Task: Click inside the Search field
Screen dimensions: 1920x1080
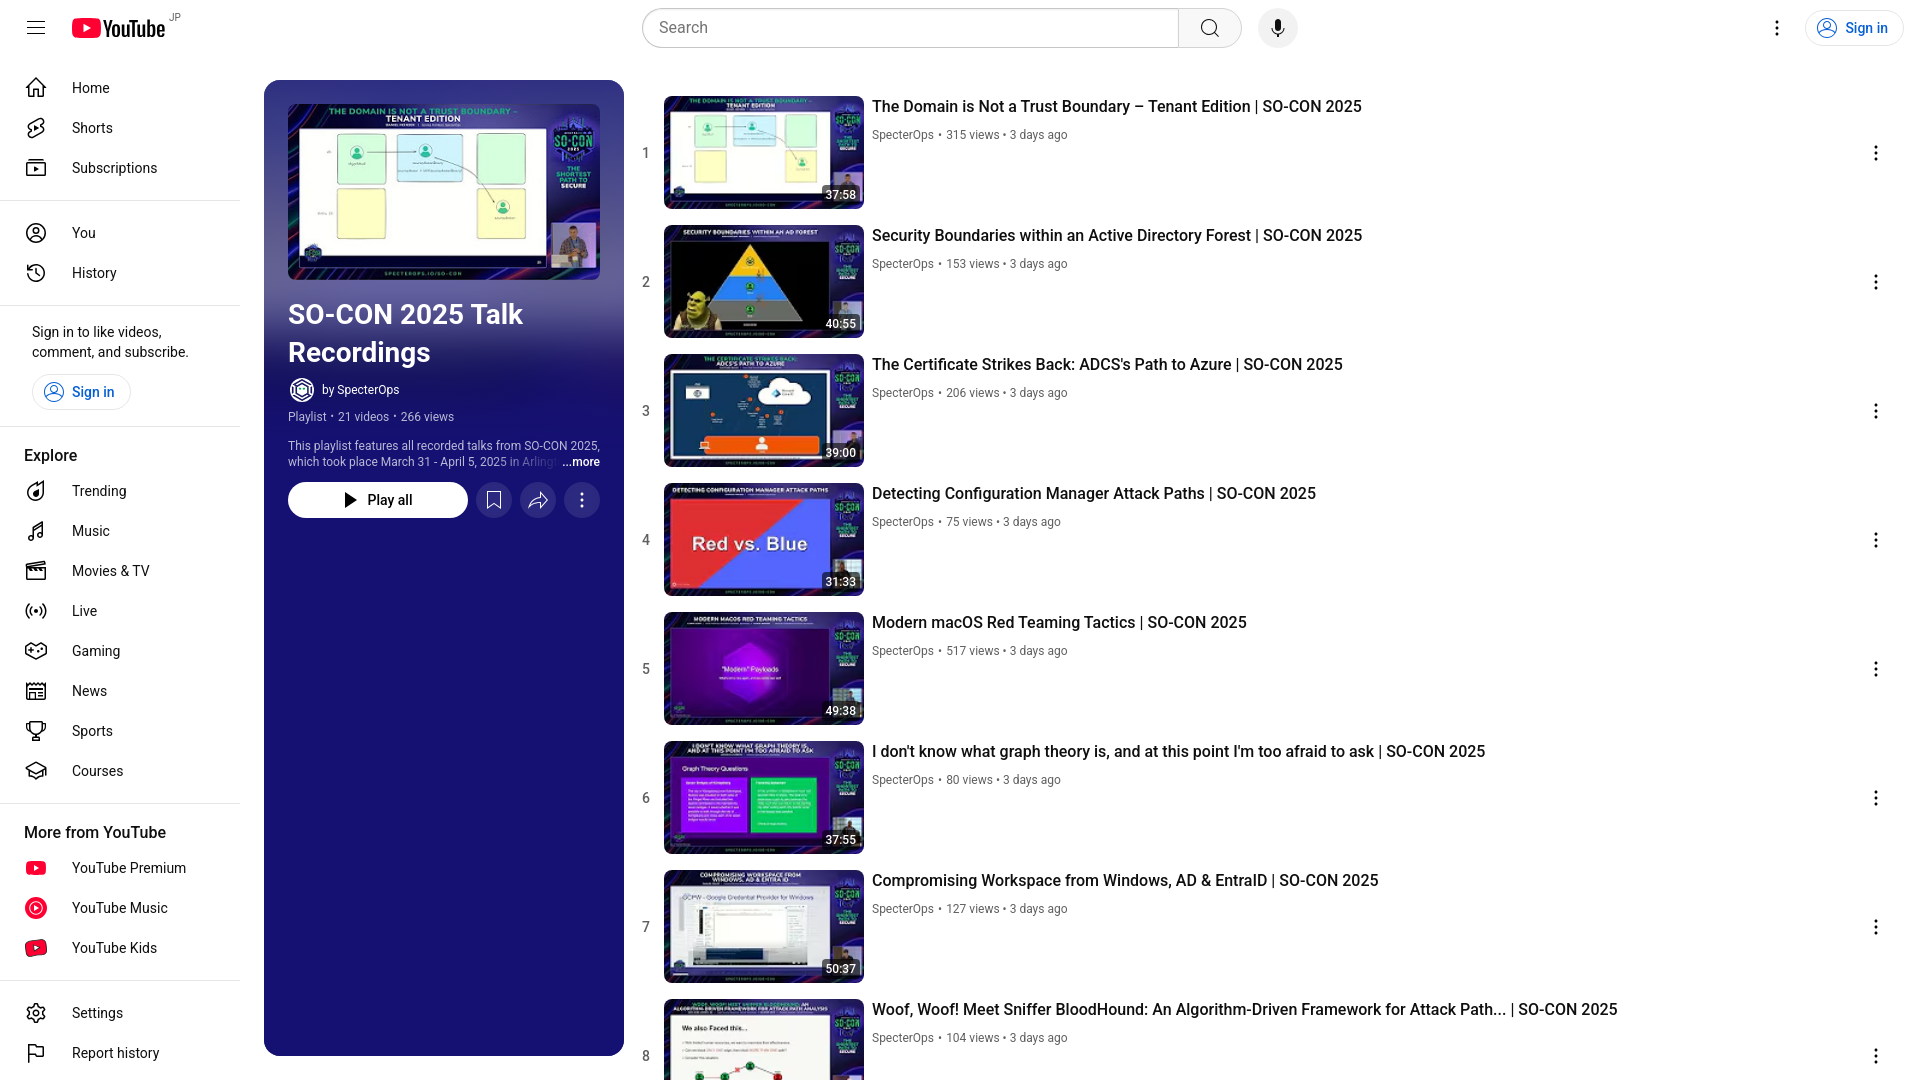Action: pos(910,28)
